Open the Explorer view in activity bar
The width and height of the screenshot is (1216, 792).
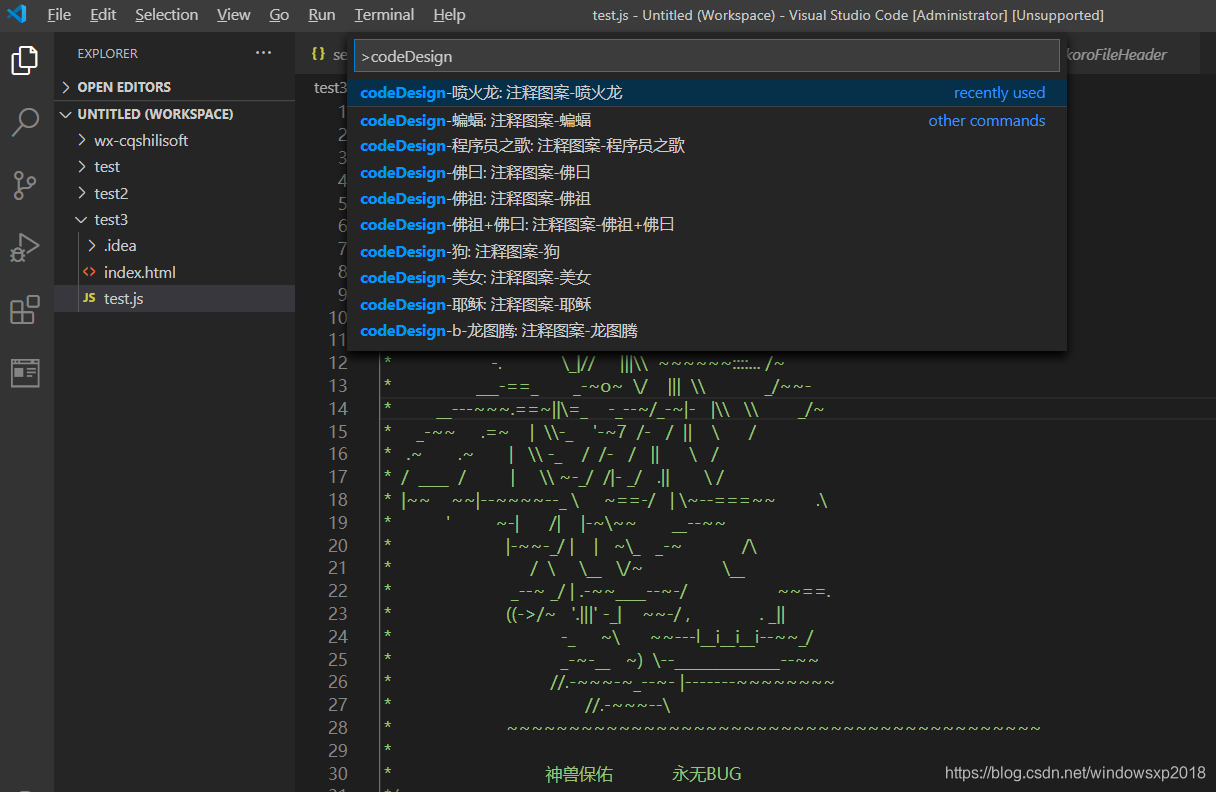pyautogui.click(x=24, y=61)
